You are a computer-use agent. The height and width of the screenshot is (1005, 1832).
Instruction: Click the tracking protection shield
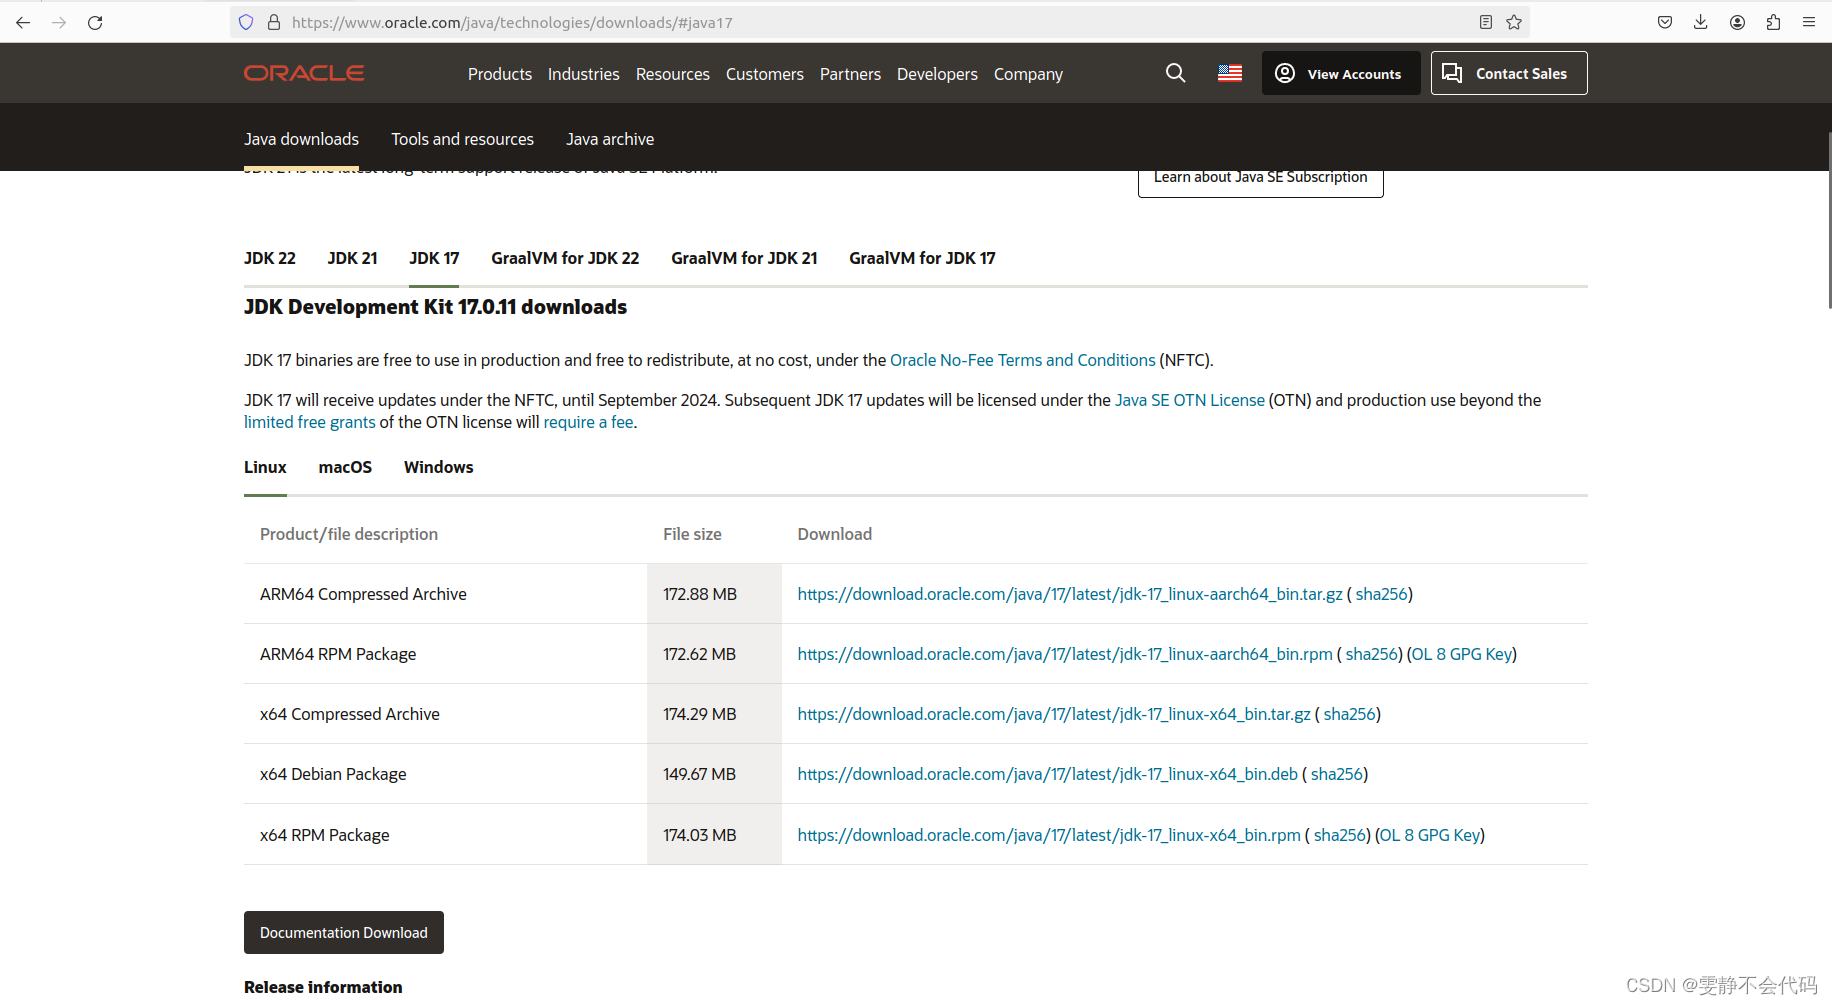coord(245,21)
